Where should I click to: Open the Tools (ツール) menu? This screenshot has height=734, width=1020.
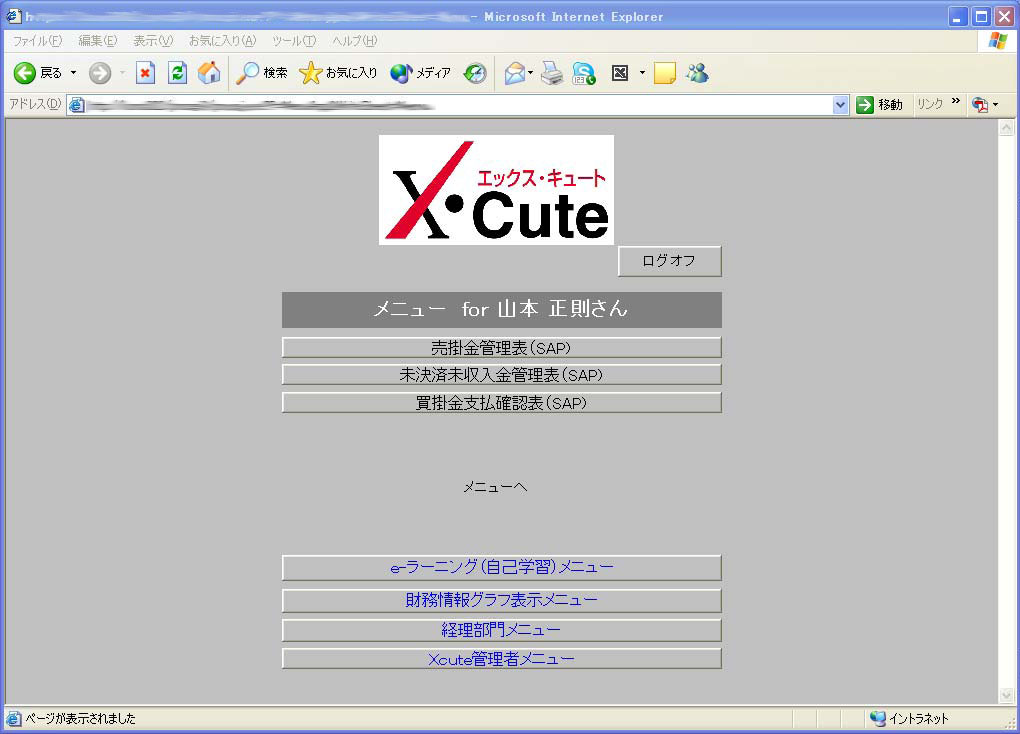[294, 41]
